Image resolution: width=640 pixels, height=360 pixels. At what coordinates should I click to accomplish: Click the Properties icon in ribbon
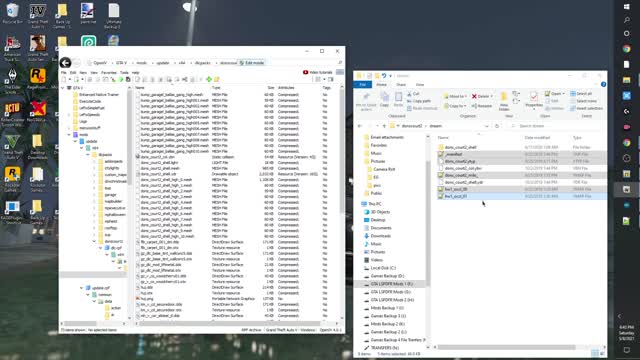[533, 100]
